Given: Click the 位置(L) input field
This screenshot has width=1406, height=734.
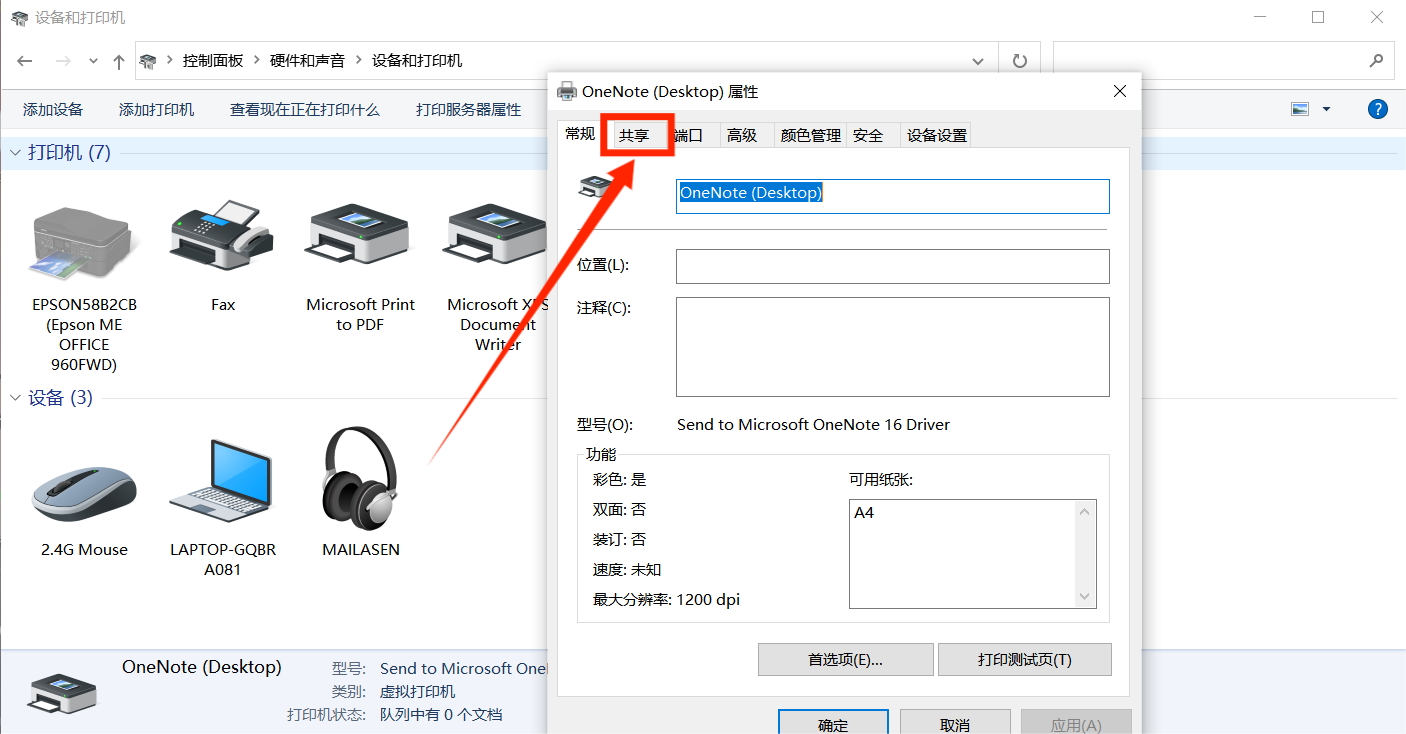Looking at the screenshot, I should (x=893, y=266).
